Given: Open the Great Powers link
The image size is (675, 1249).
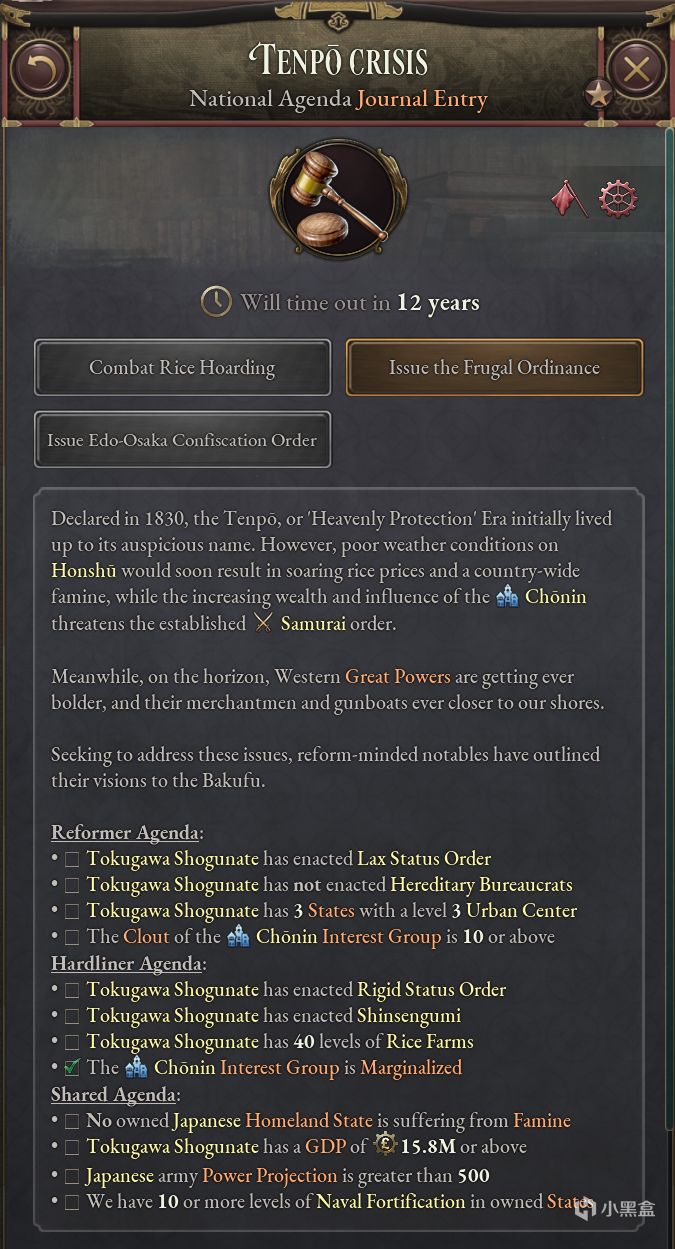Looking at the screenshot, I should pos(396,677).
